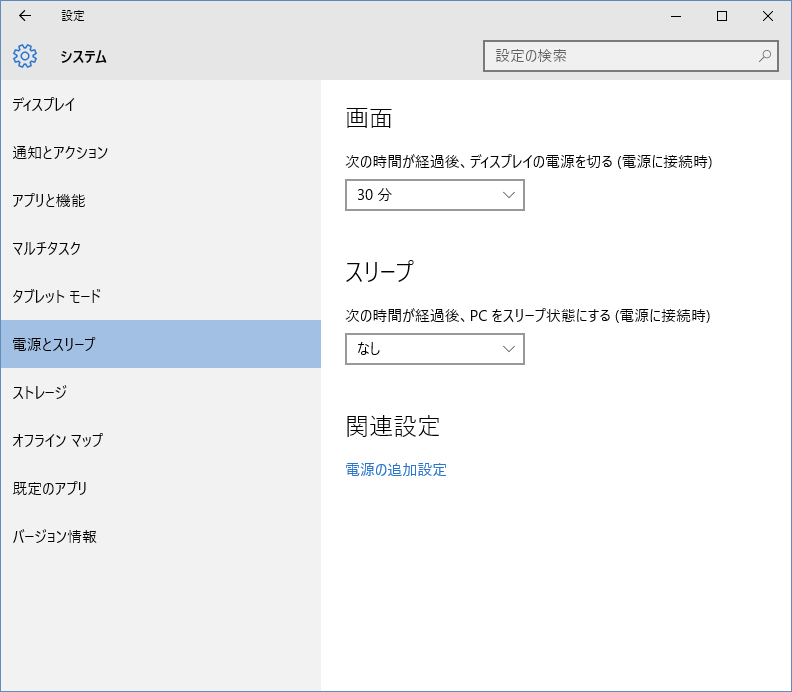Click the magnifier icon in search box
This screenshot has height=692, width=792.
(x=765, y=56)
